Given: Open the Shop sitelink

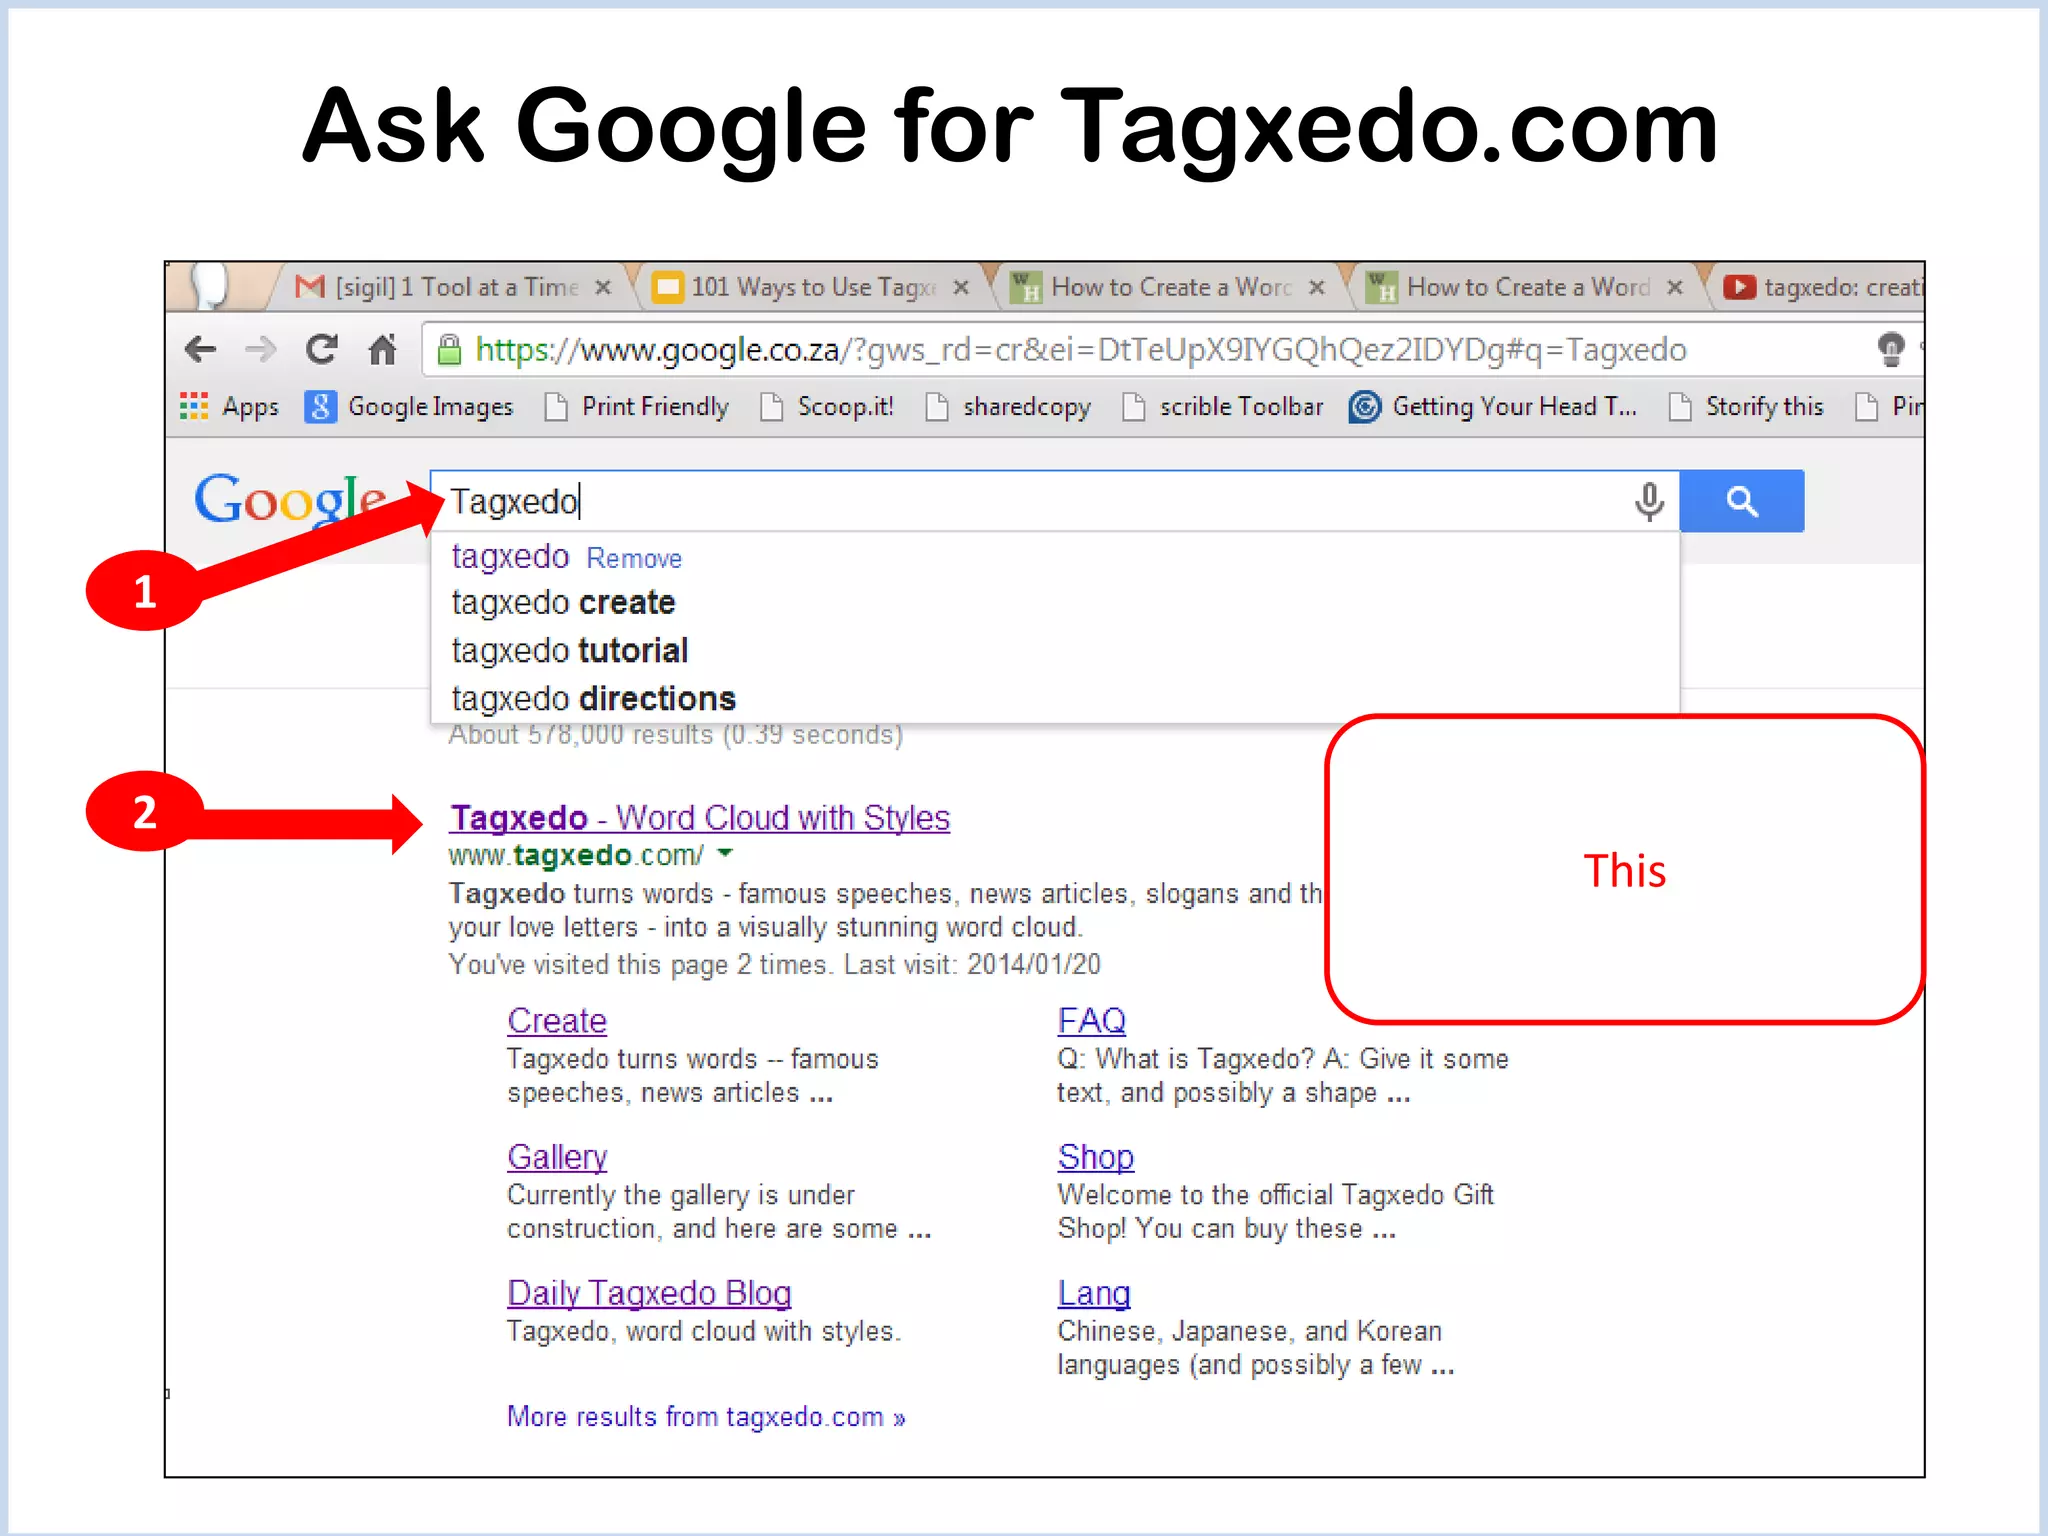Looking at the screenshot, I should [x=1095, y=1158].
